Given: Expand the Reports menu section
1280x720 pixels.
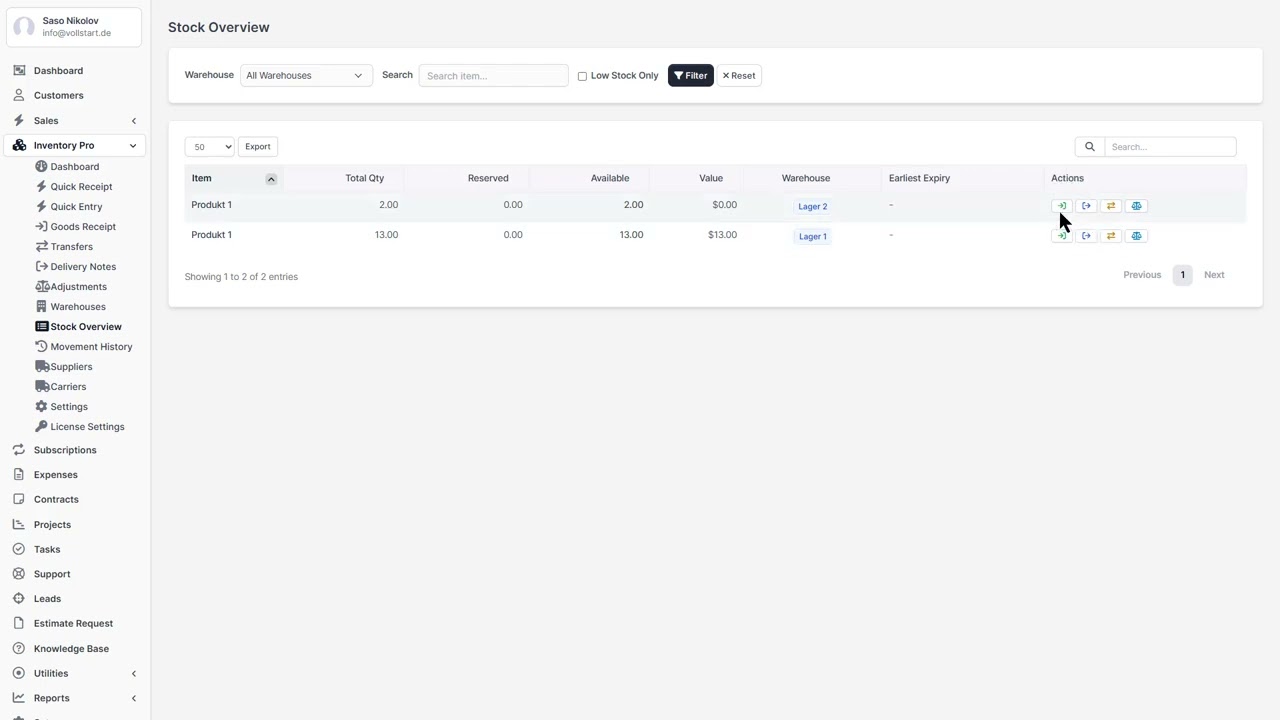Looking at the screenshot, I should pyautogui.click(x=134, y=698).
